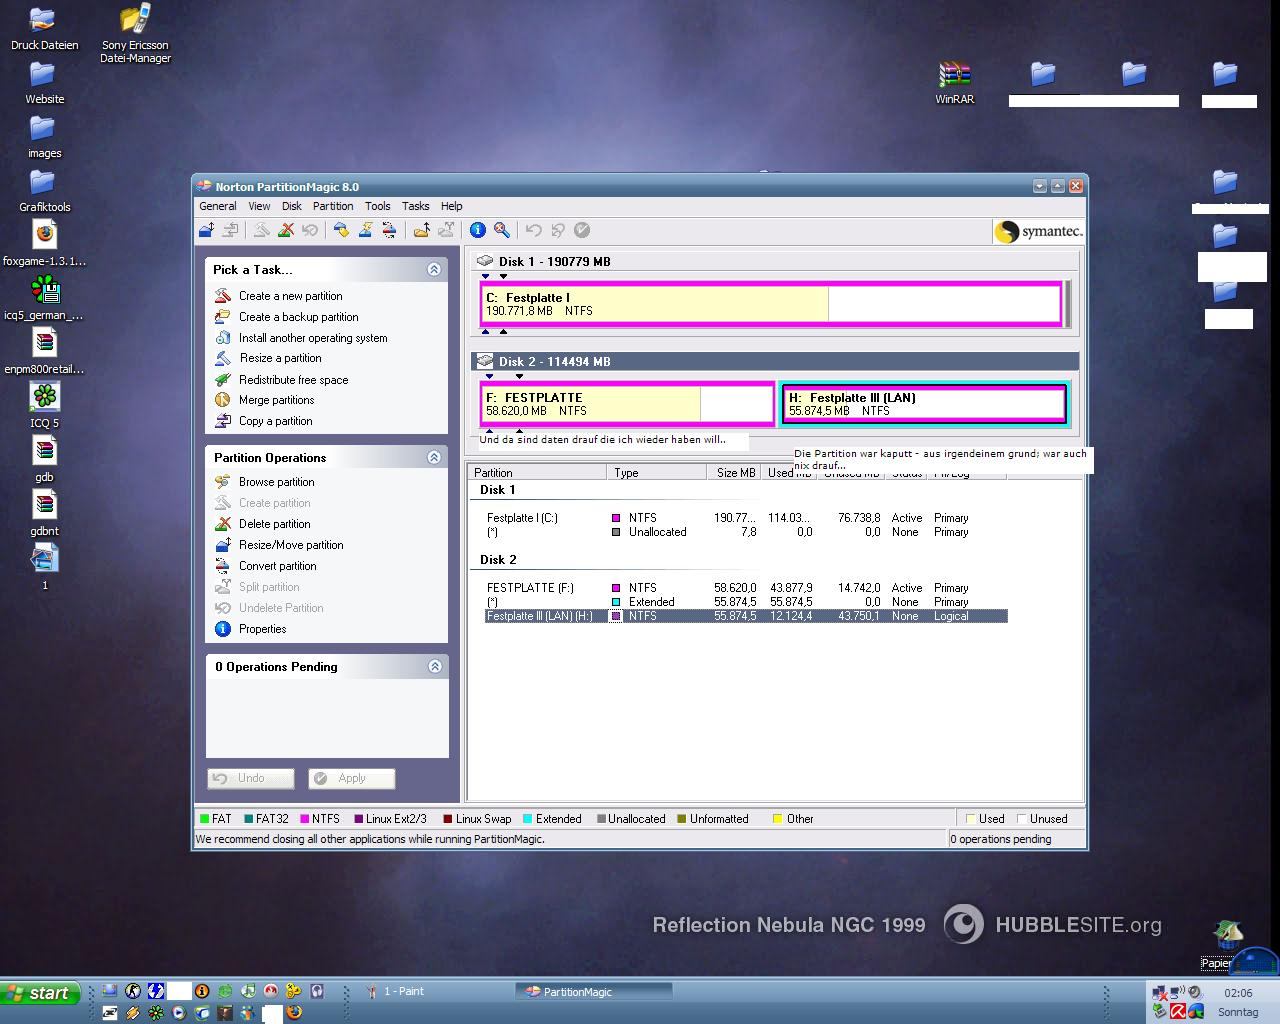Click the Partition column header
This screenshot has height=1024, width=1280.
pyautogui.click(x=538, y=473)
